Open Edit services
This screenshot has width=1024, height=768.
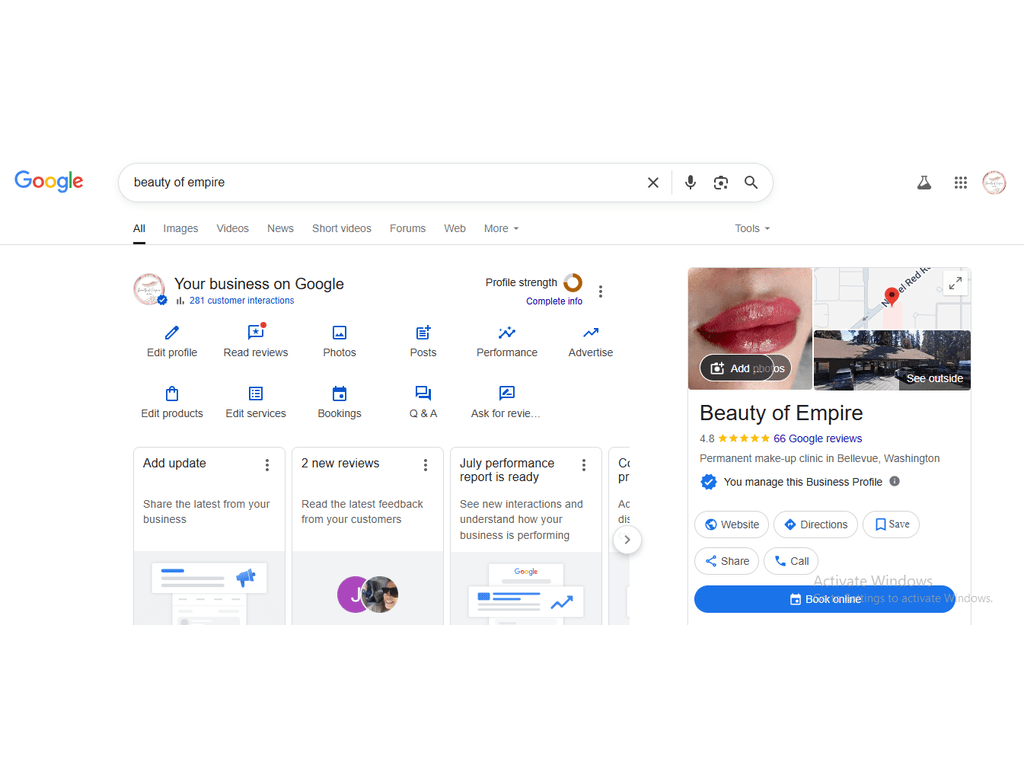pyautogui.click(x=255, y=402)
